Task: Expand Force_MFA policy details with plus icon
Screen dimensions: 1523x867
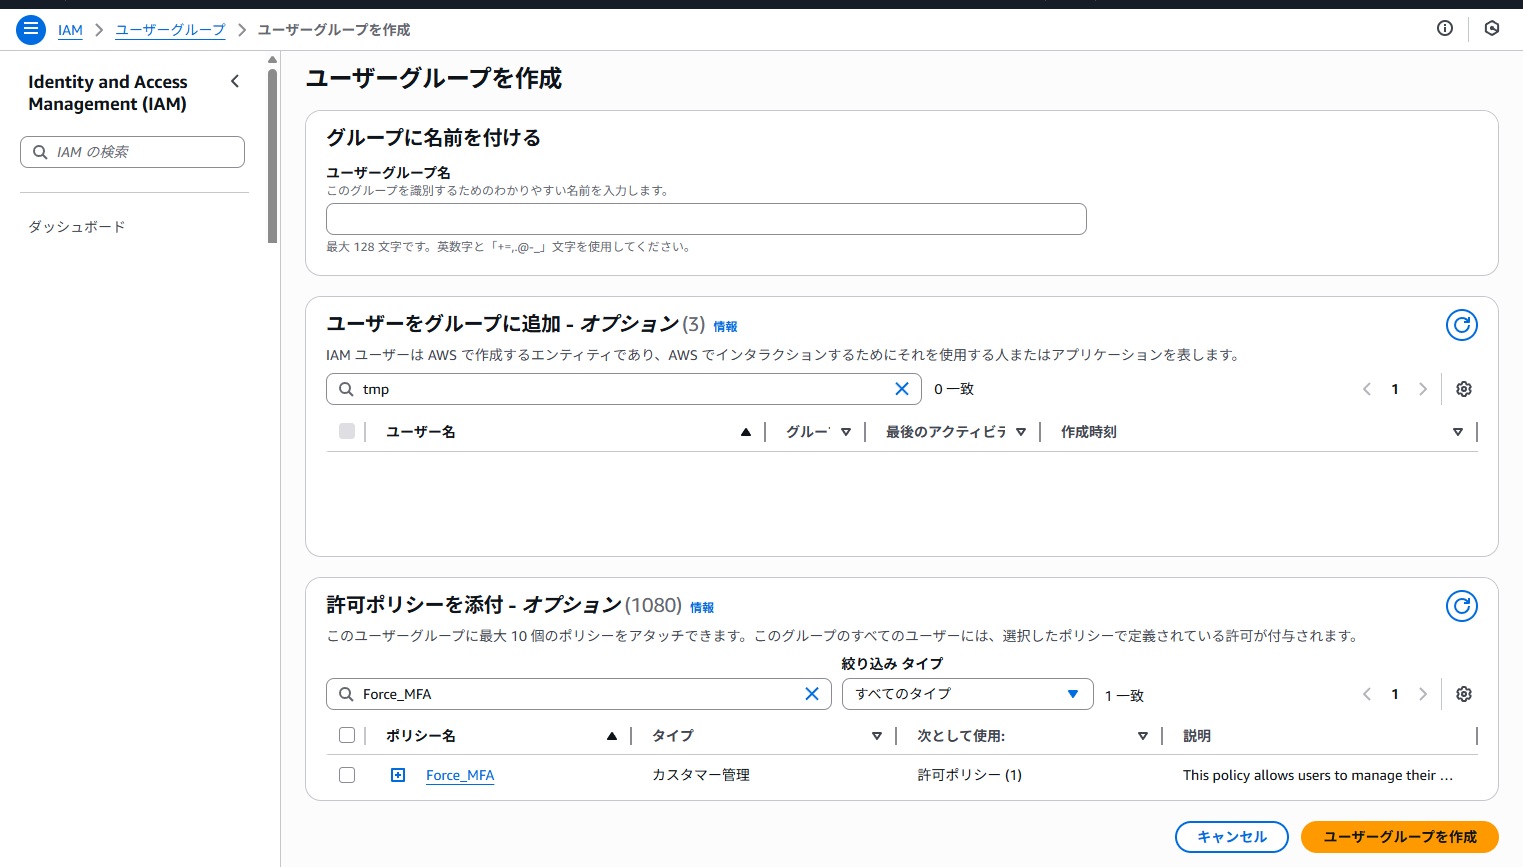Action: [398, 774]
